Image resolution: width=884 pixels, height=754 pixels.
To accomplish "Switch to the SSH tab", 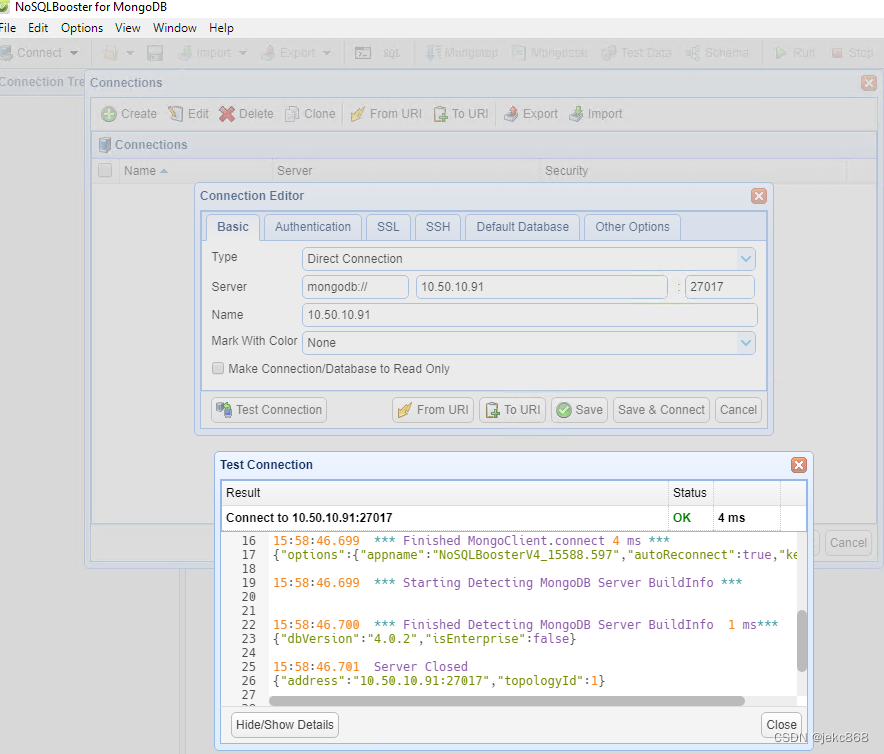I will click(438, 227).
